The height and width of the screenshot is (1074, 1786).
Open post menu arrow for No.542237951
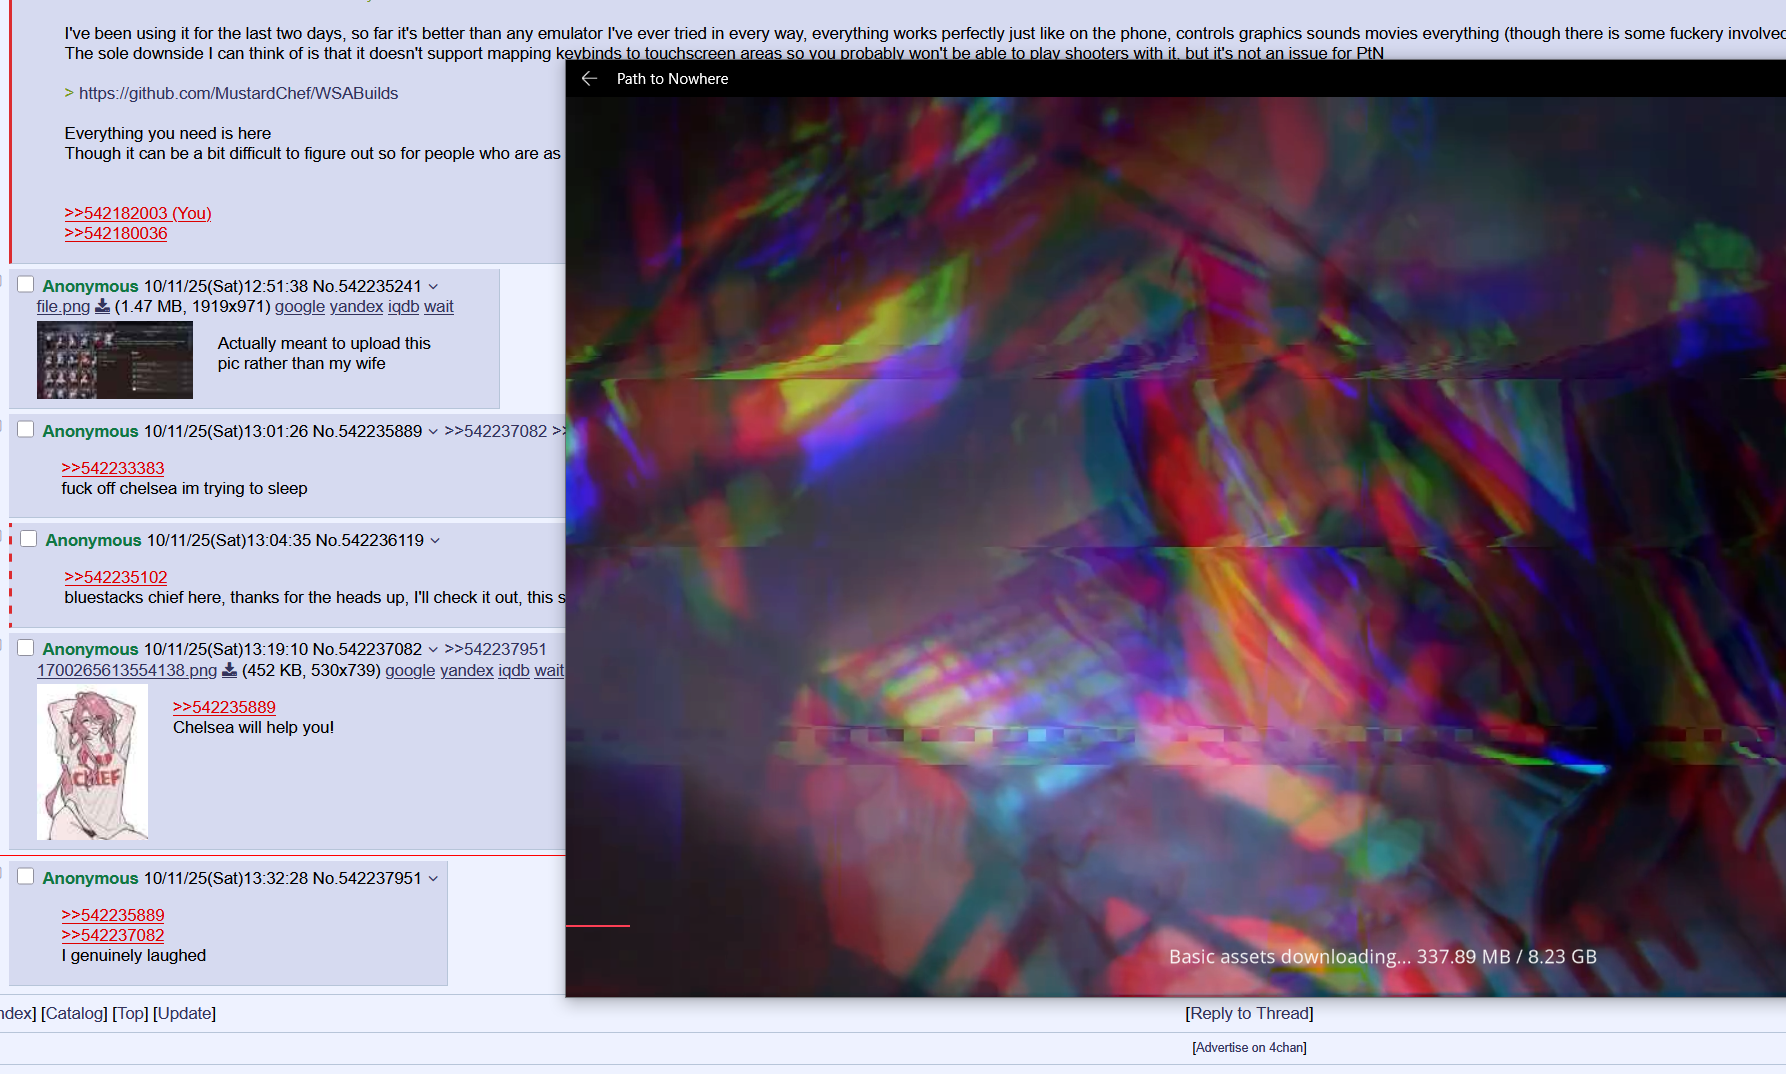point(433,879)
